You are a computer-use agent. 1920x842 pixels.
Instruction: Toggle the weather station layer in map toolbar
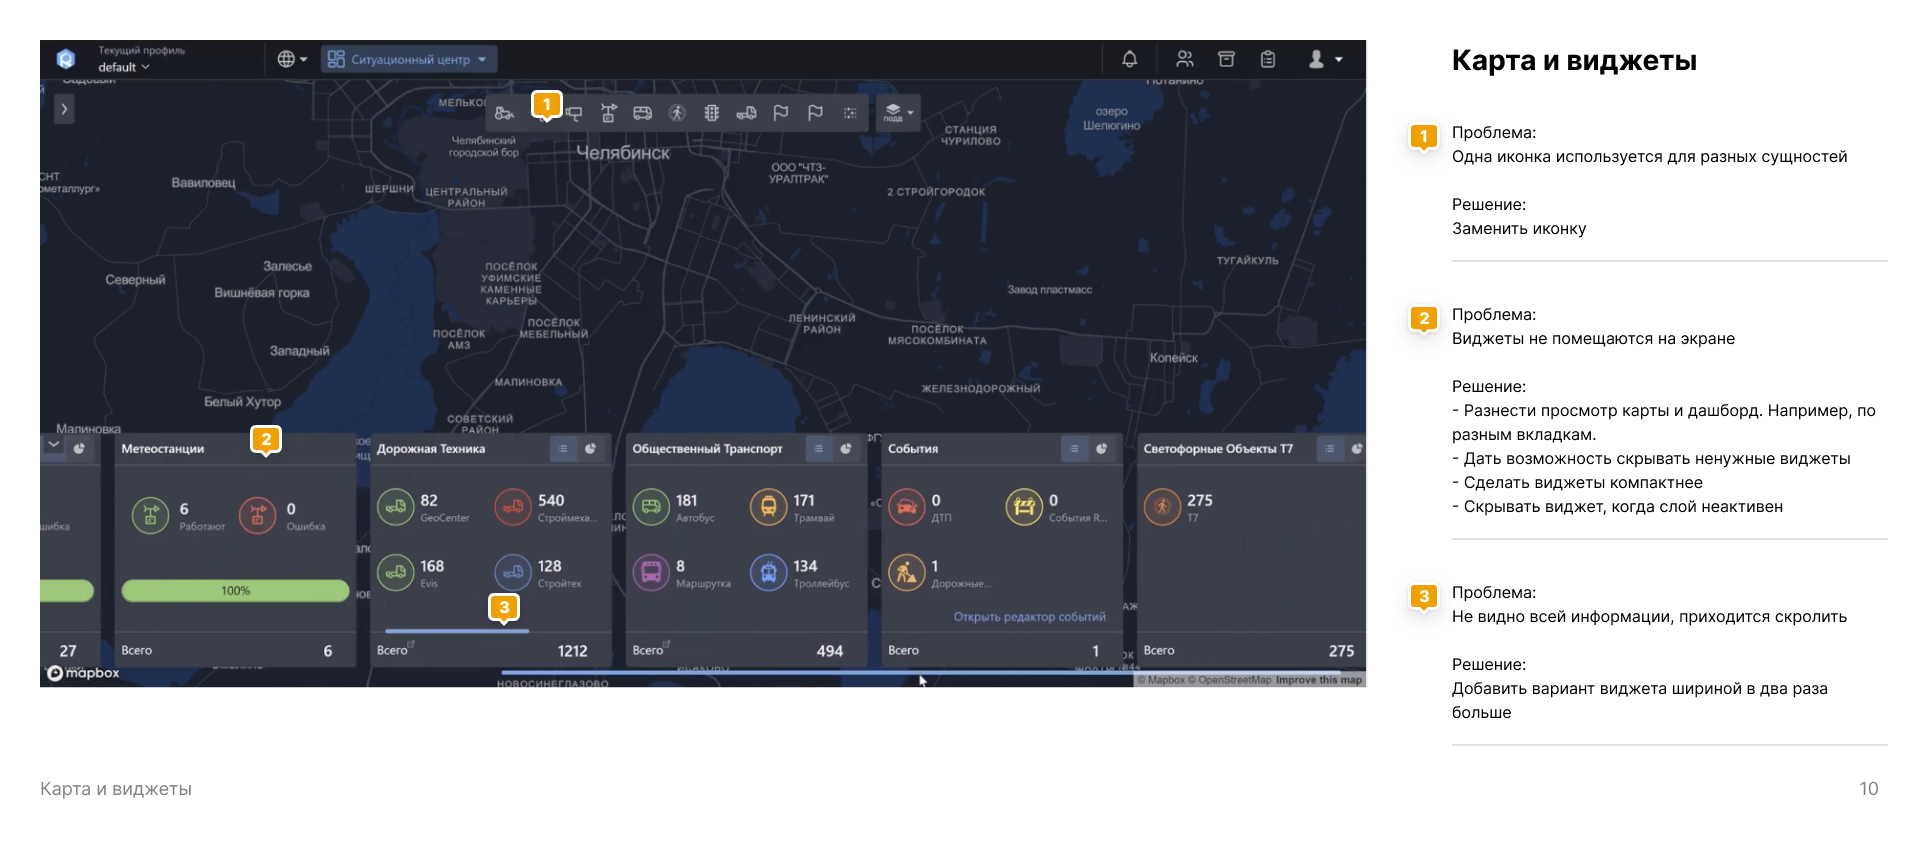tap(608, 113)
